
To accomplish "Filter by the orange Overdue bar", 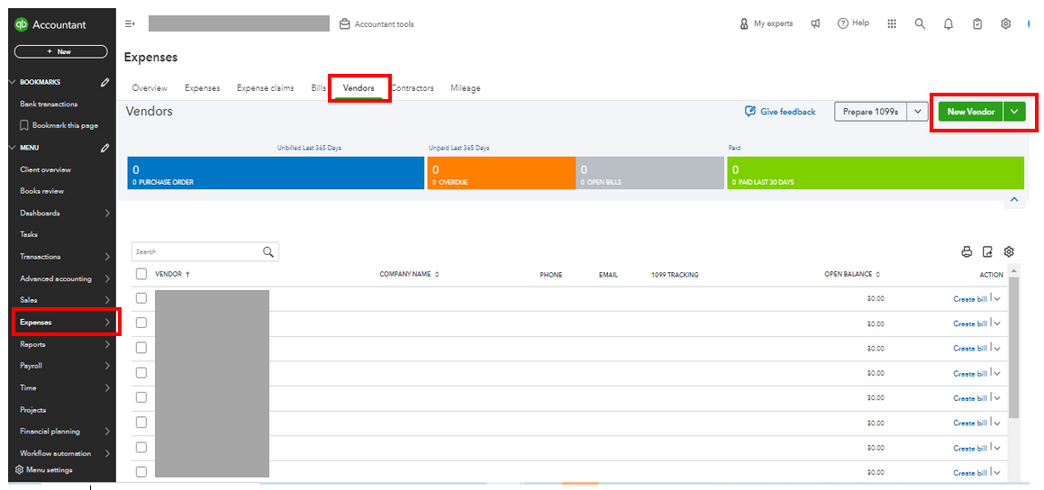I will [501, 173].
